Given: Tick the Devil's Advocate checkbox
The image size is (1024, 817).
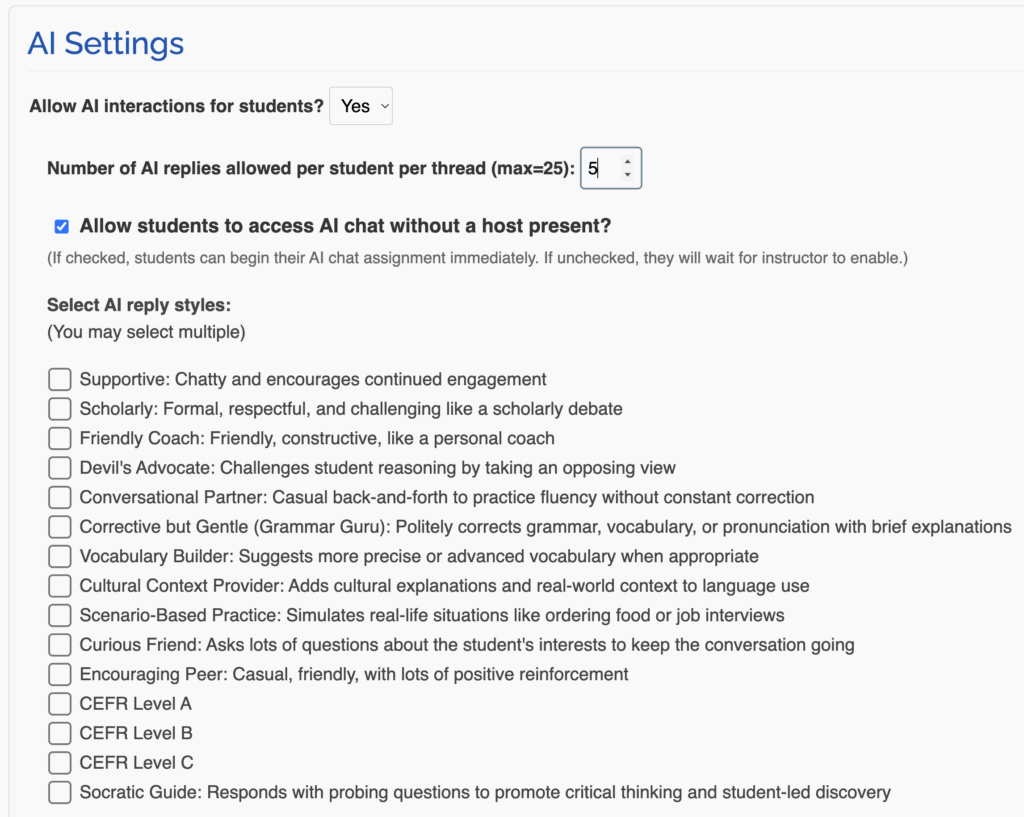Looking at the screenshot, I should (60, 468).
